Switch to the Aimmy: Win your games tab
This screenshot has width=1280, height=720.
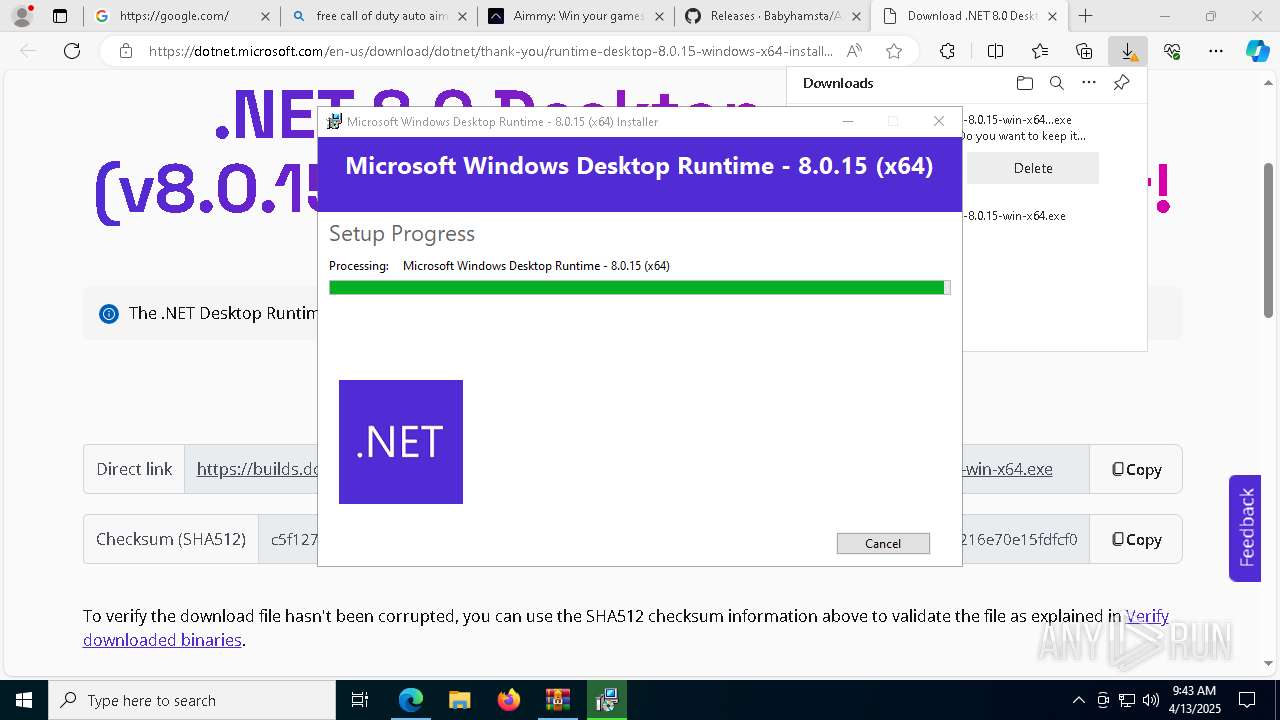[x=576, y=16]
